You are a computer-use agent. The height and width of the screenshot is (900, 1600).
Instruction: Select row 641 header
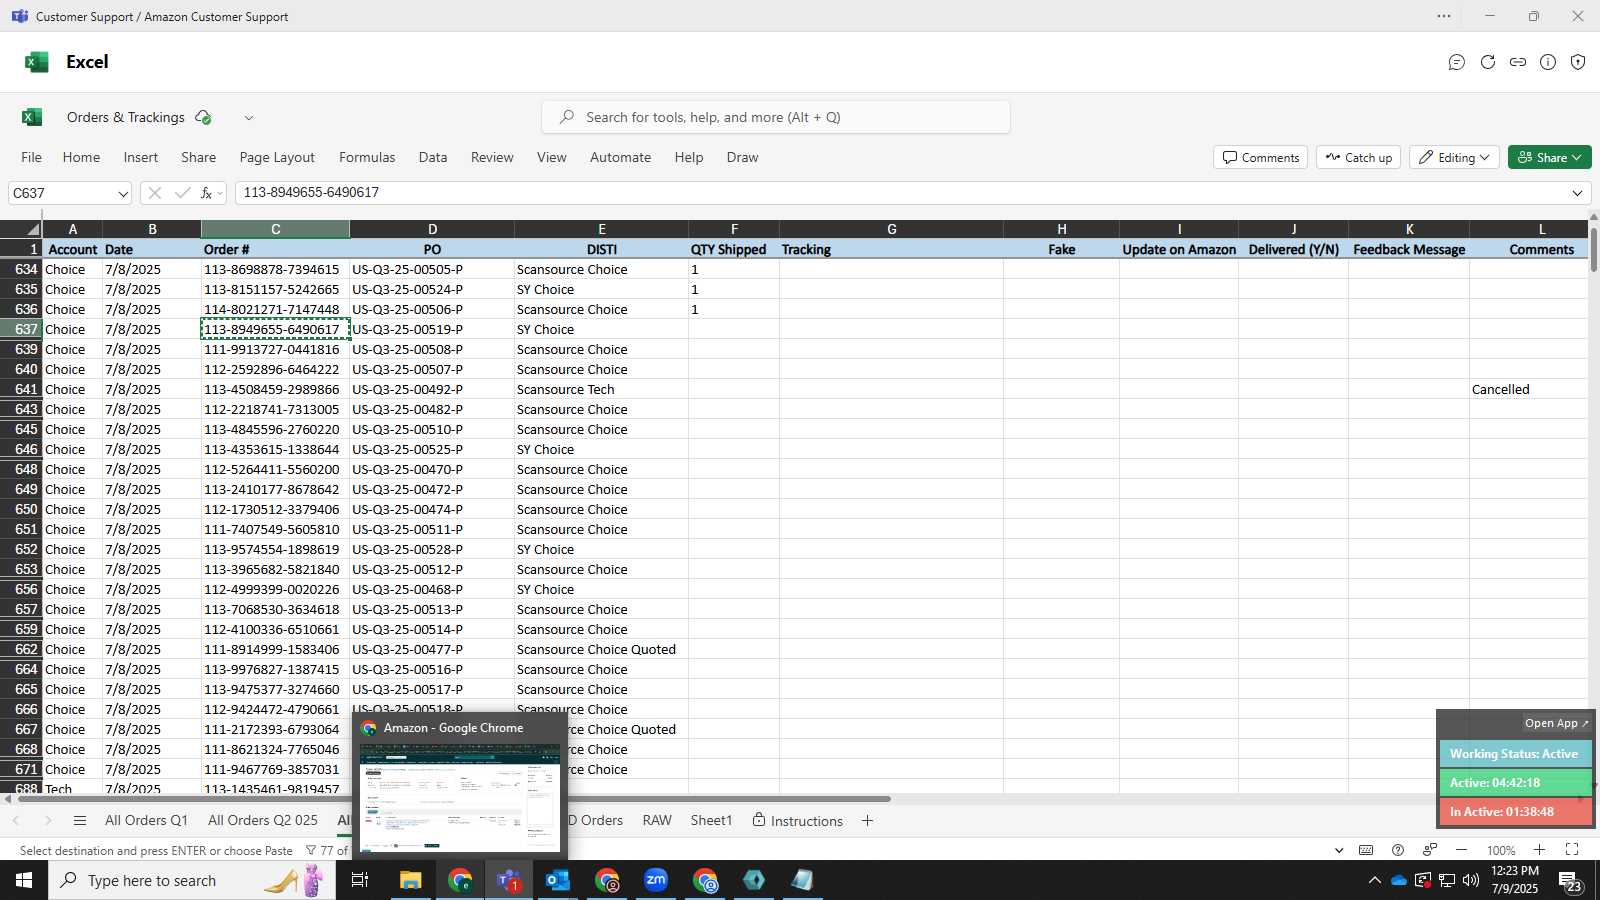[x=21, y=389]
